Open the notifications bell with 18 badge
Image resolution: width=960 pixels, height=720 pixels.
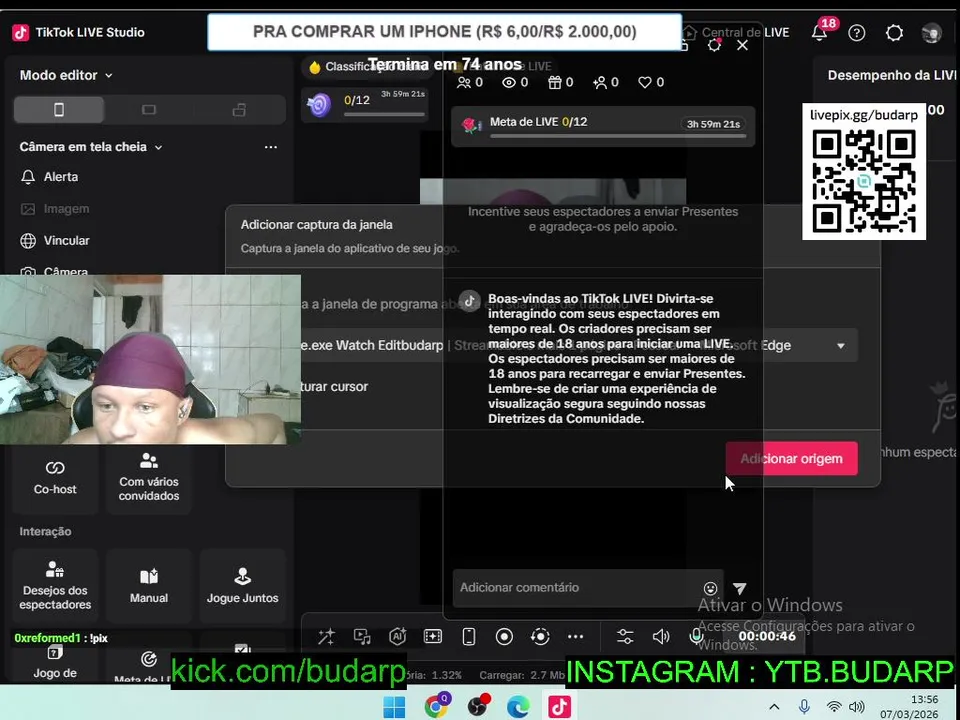[x=820, y=32]
